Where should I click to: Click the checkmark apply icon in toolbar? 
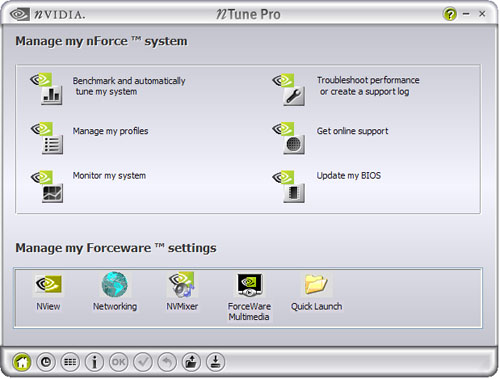tap(143, 362)
